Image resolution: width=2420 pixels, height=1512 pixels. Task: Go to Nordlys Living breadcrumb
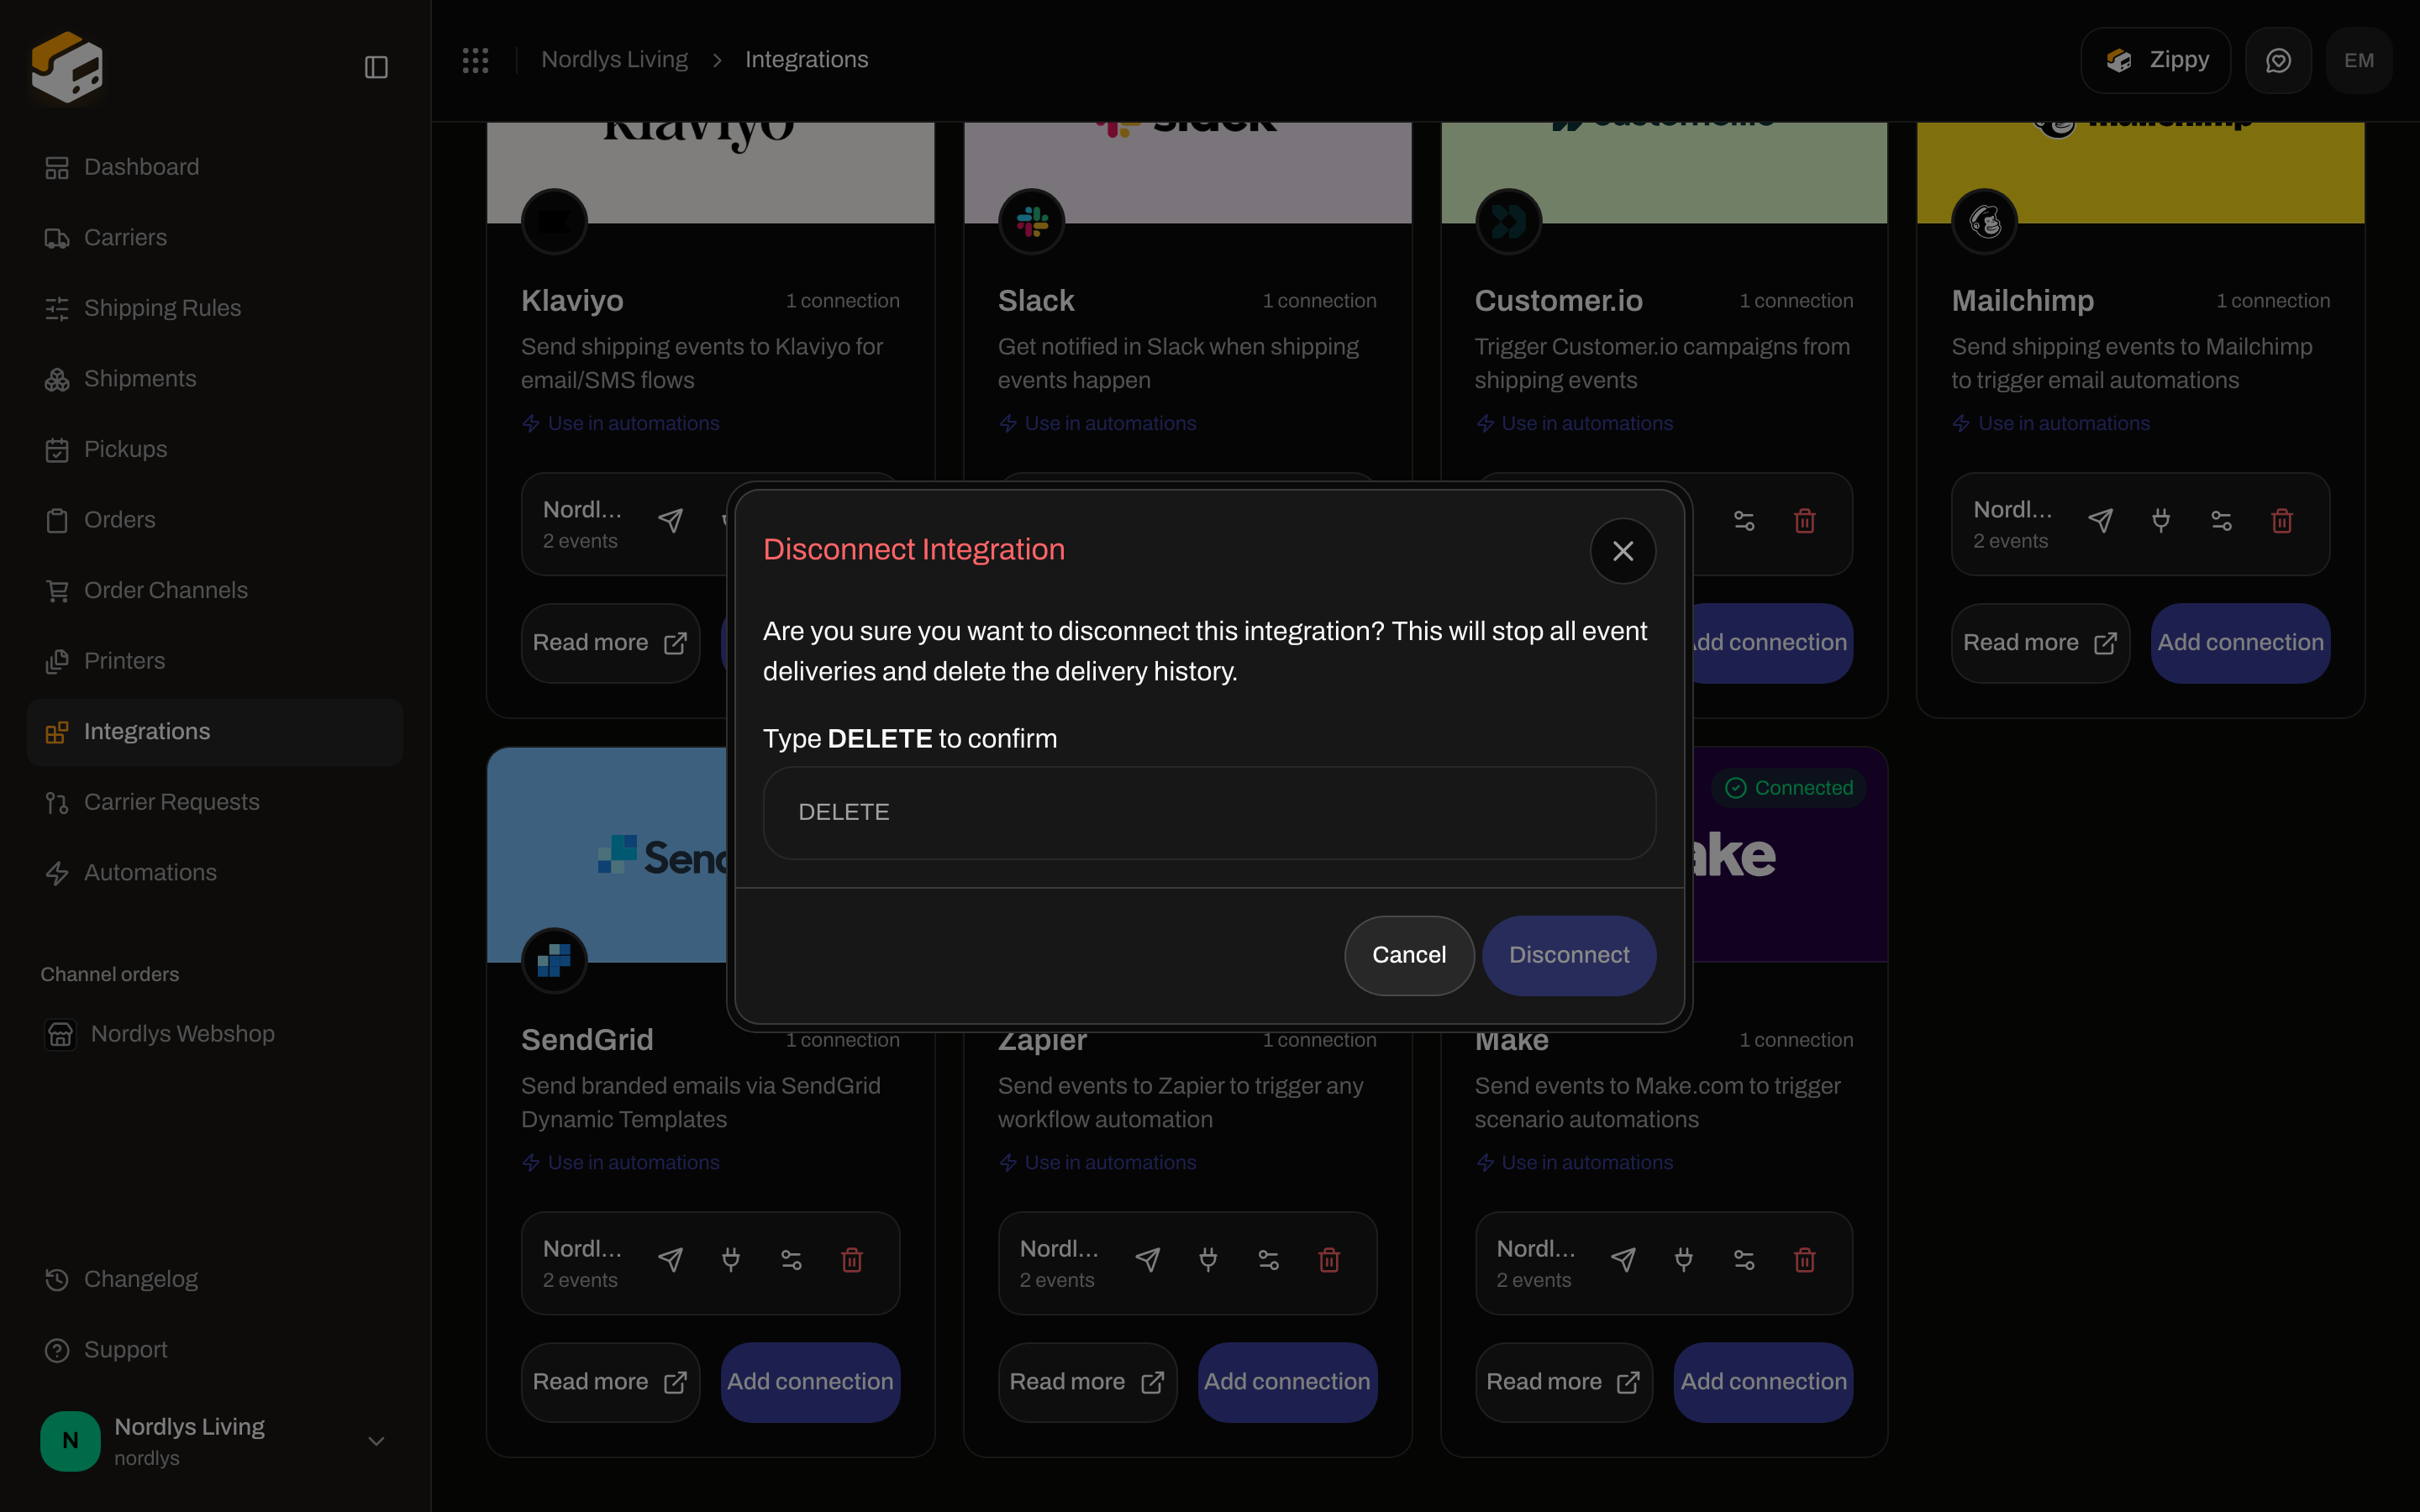[614, 60]
